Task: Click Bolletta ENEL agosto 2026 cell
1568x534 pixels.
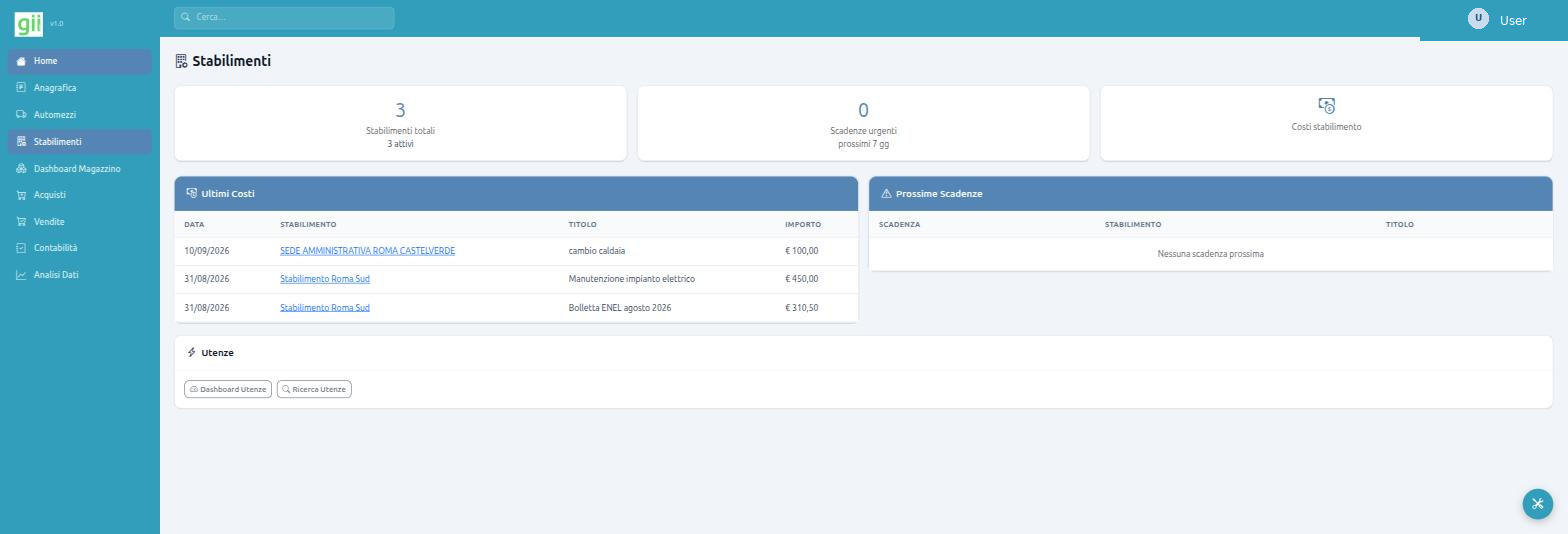Action: [x=620, y=308]
